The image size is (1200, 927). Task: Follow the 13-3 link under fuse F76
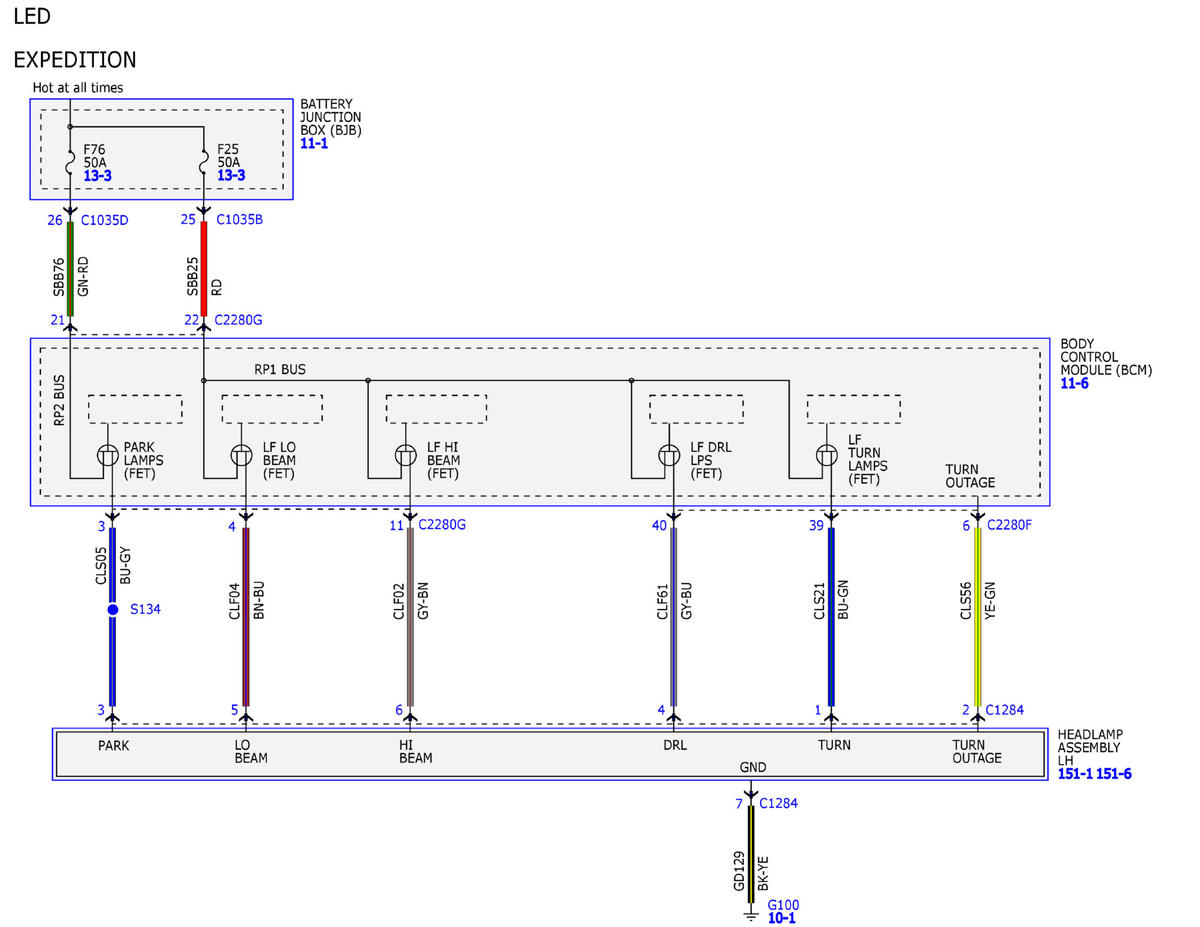(x=98, y=175)
